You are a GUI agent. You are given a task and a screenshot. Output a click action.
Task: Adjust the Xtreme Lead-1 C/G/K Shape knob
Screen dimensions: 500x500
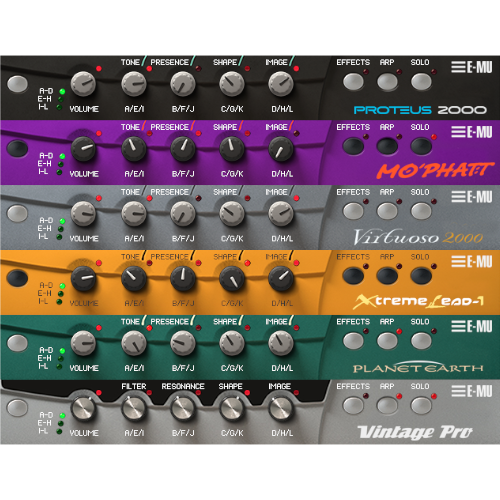[x=232, y=278]
